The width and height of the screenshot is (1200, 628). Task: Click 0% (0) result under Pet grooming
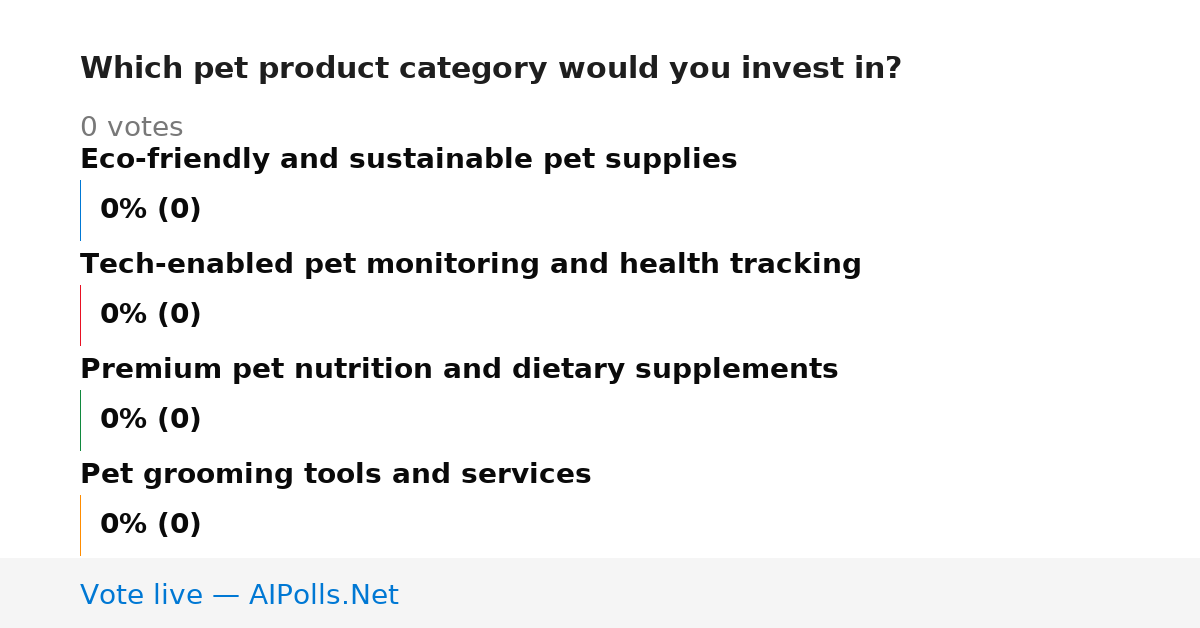click(150, 525)
